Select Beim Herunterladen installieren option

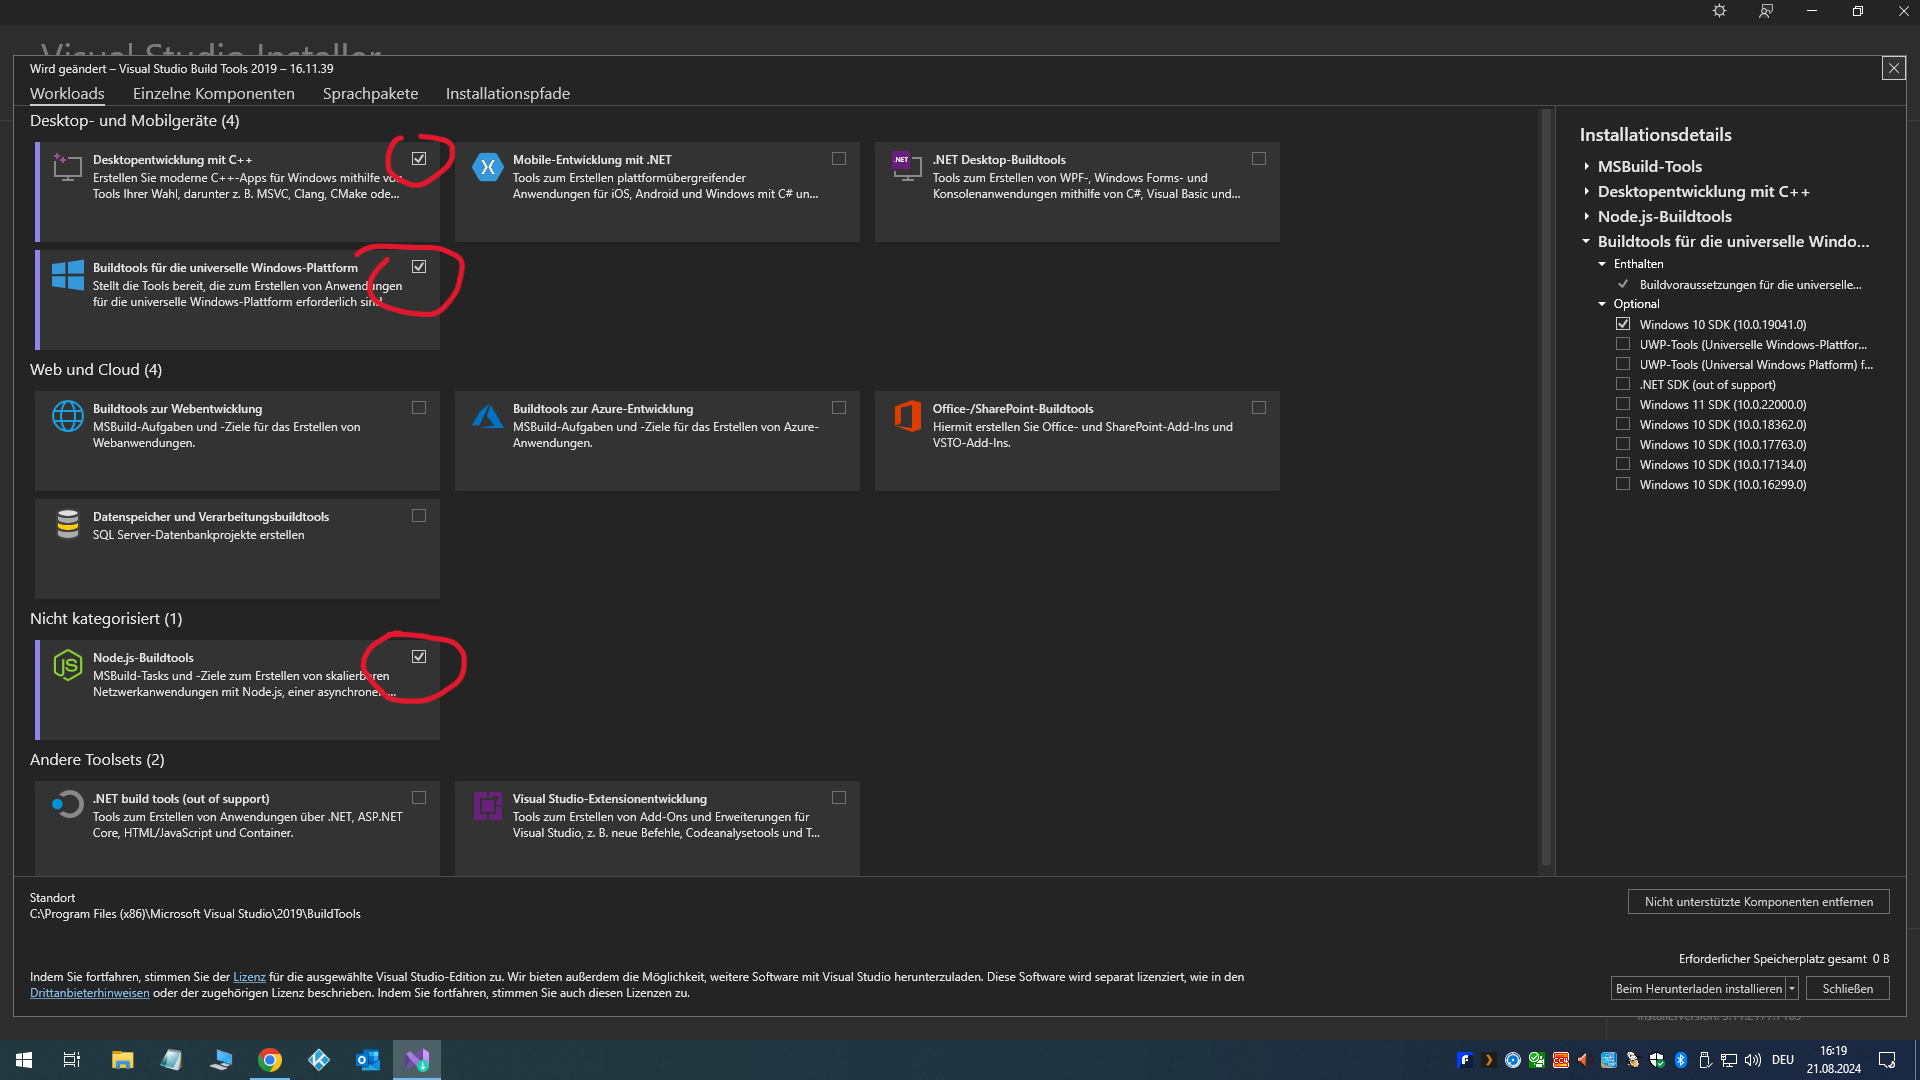point(1699,989)
